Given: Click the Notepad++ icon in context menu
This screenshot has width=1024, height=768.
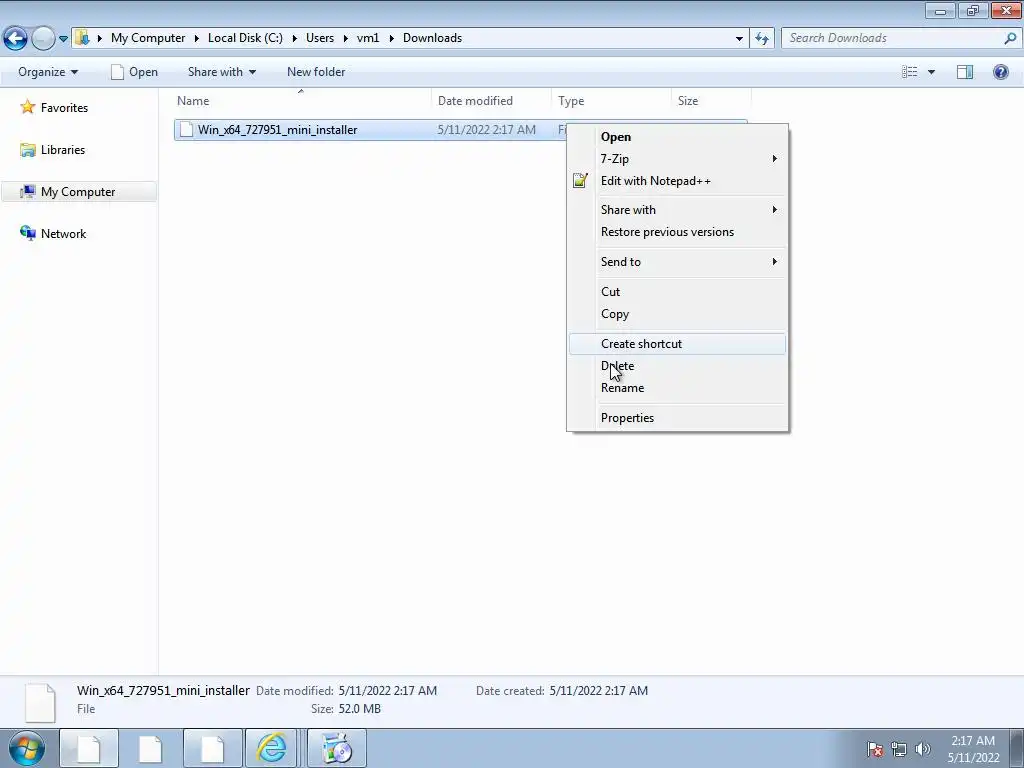Looking at the screenshot, I should [580, 180].
